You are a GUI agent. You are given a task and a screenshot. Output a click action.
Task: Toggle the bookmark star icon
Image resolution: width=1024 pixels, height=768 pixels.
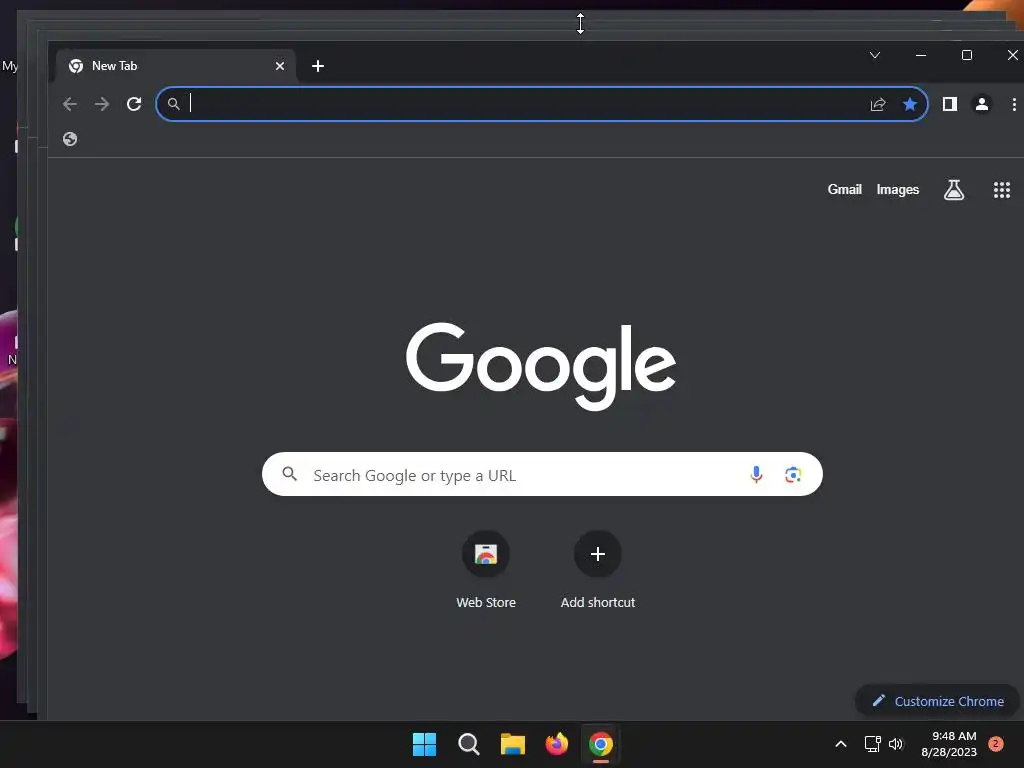pos(910,104)
